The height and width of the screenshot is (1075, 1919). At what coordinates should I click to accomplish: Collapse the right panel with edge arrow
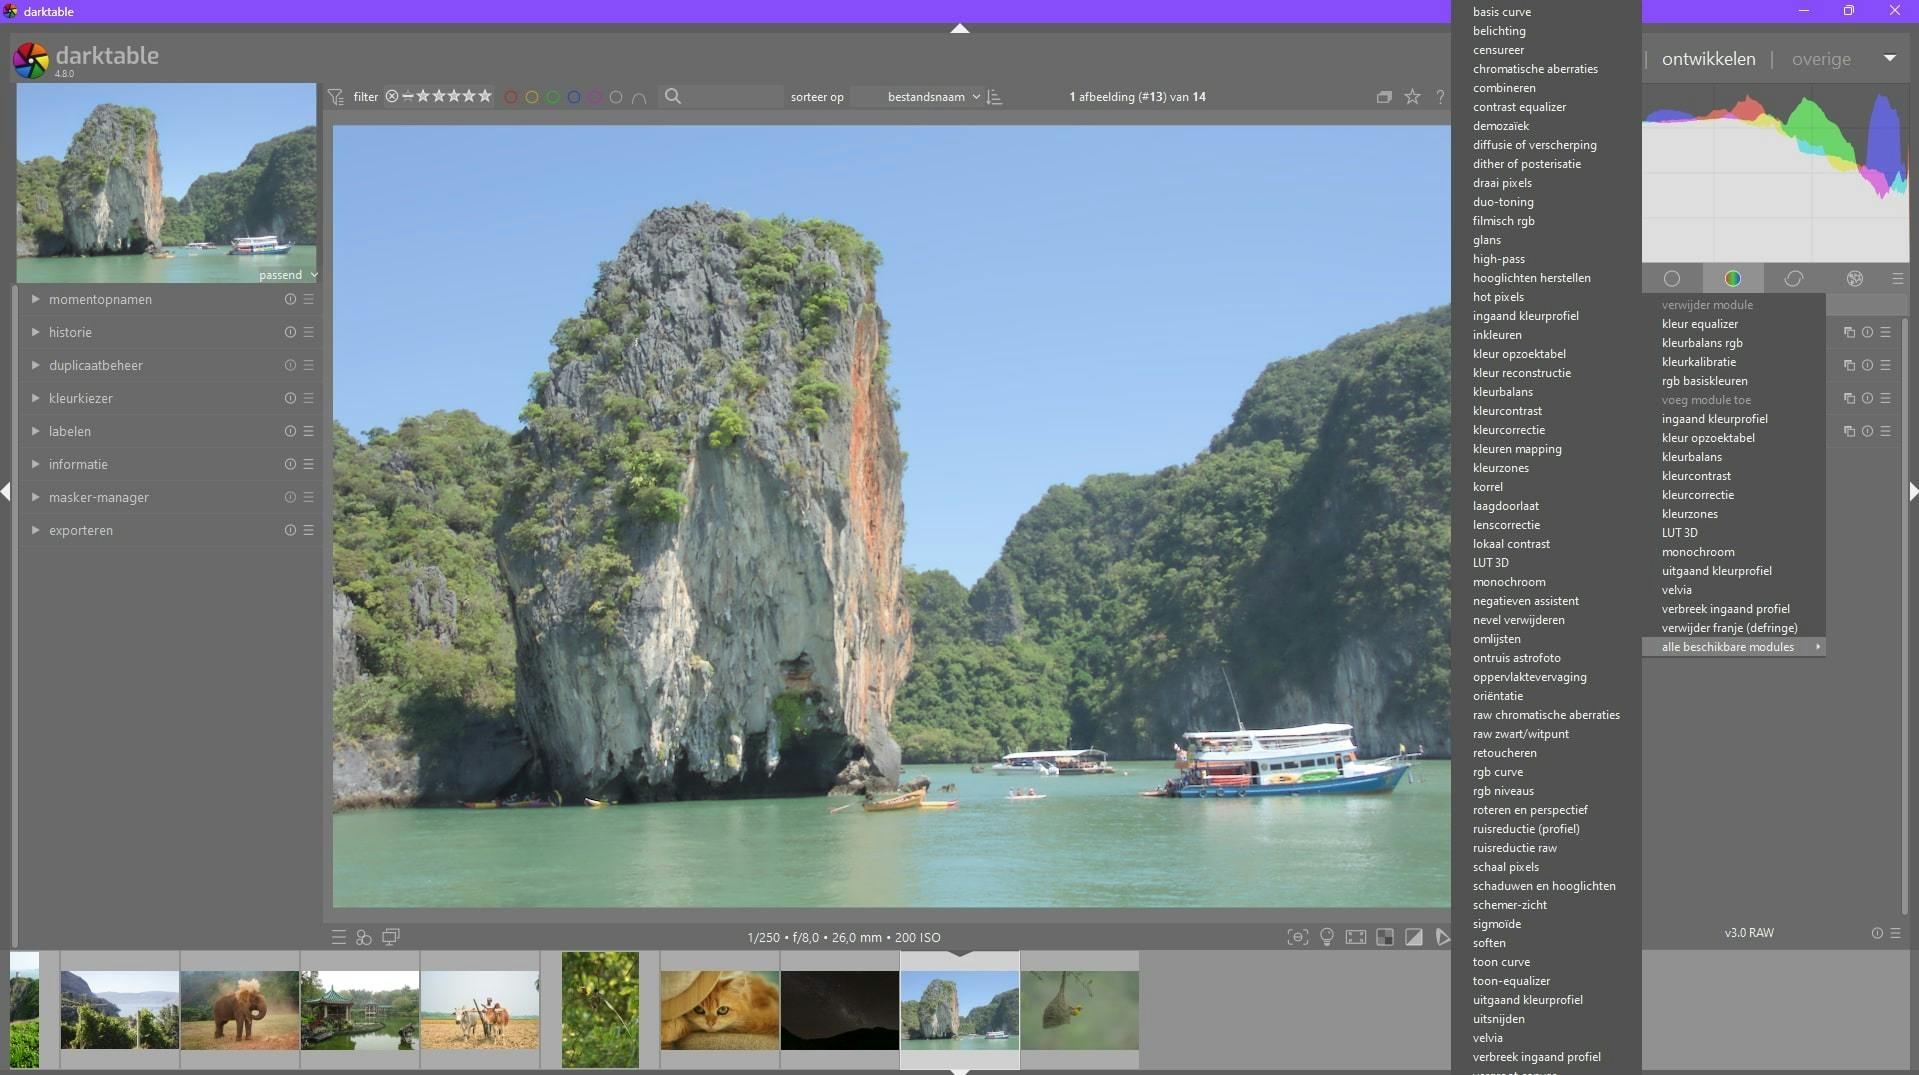(x=1913, y=491)
